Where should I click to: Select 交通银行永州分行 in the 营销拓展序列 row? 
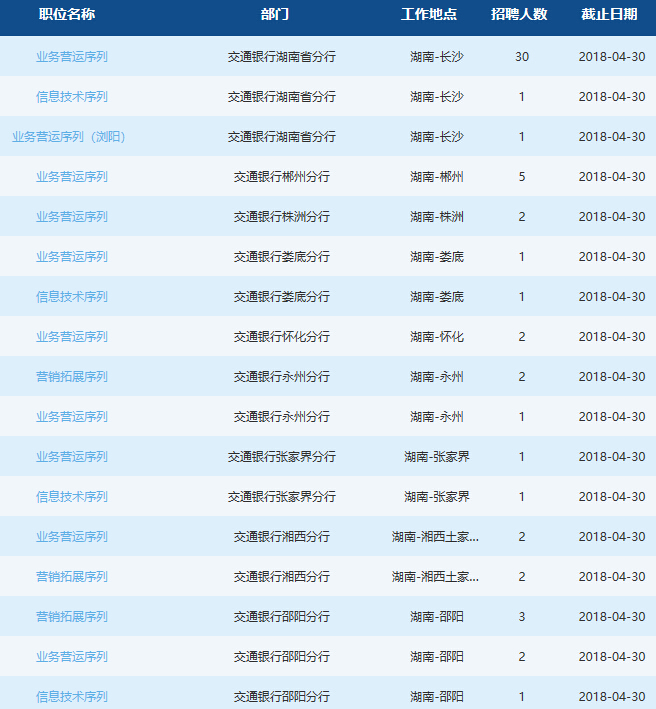click(x=282, y=377)
